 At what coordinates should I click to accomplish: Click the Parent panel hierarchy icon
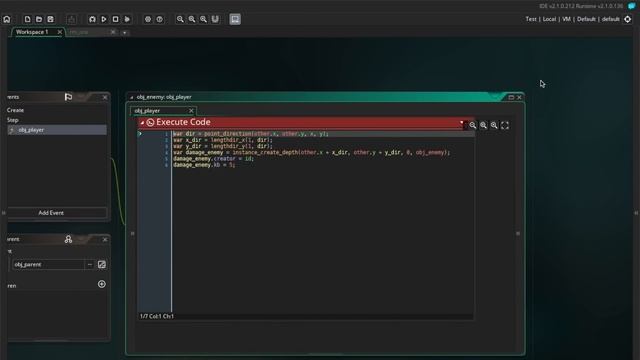pos(68,239)
